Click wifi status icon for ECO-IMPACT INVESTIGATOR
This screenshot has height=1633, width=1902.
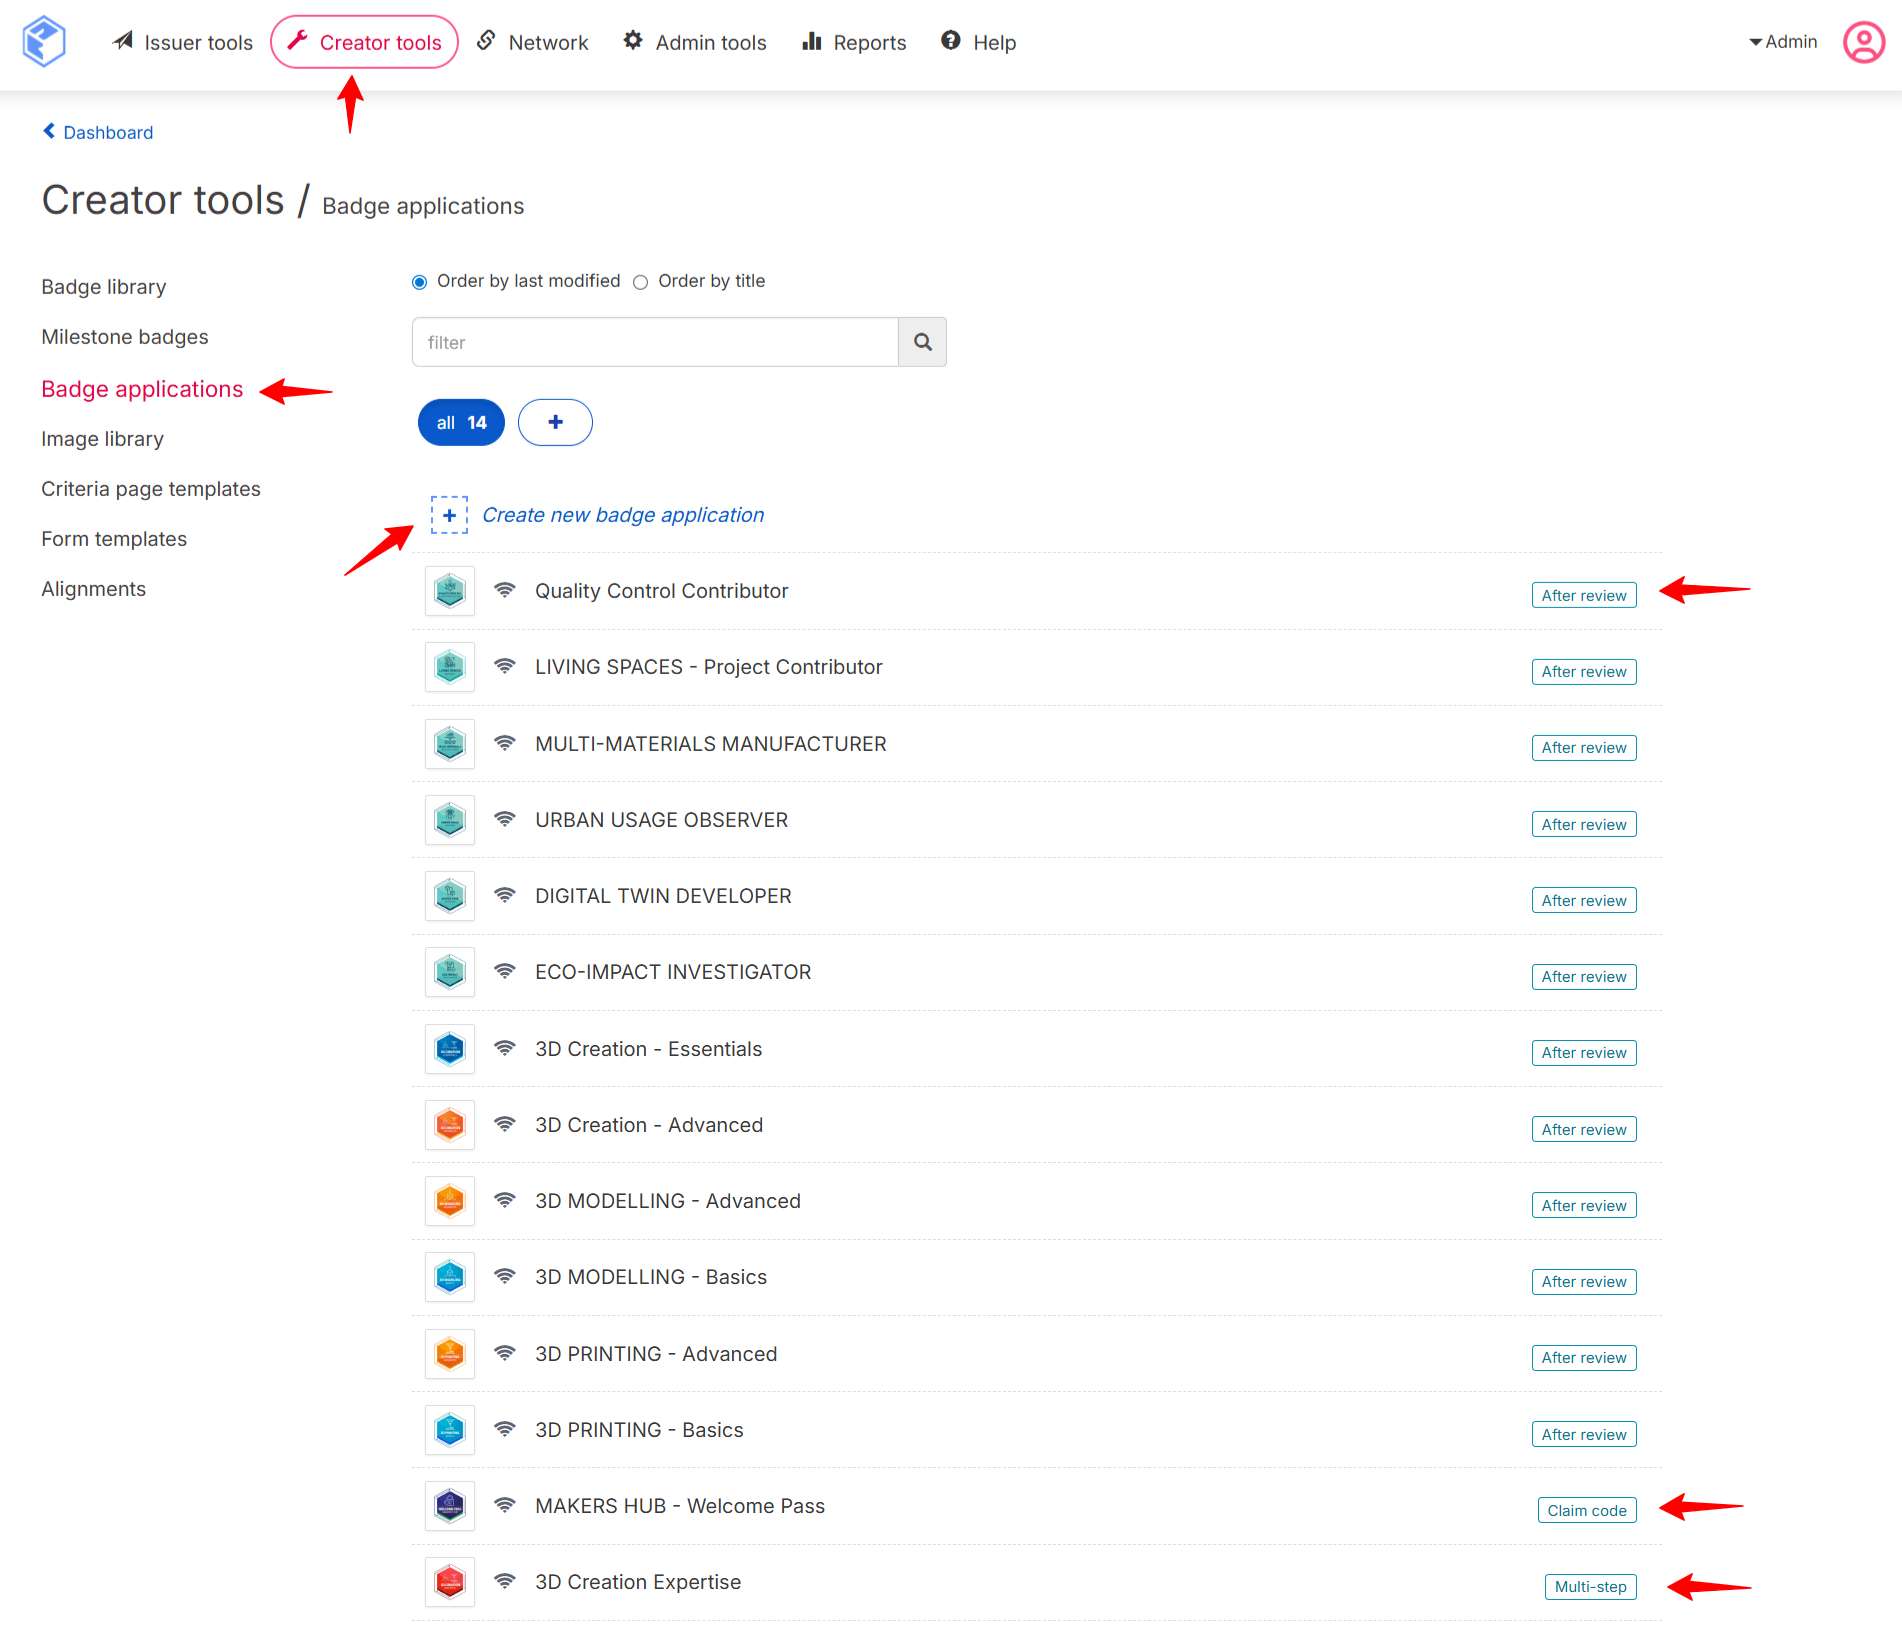click(x=505, y=971)
